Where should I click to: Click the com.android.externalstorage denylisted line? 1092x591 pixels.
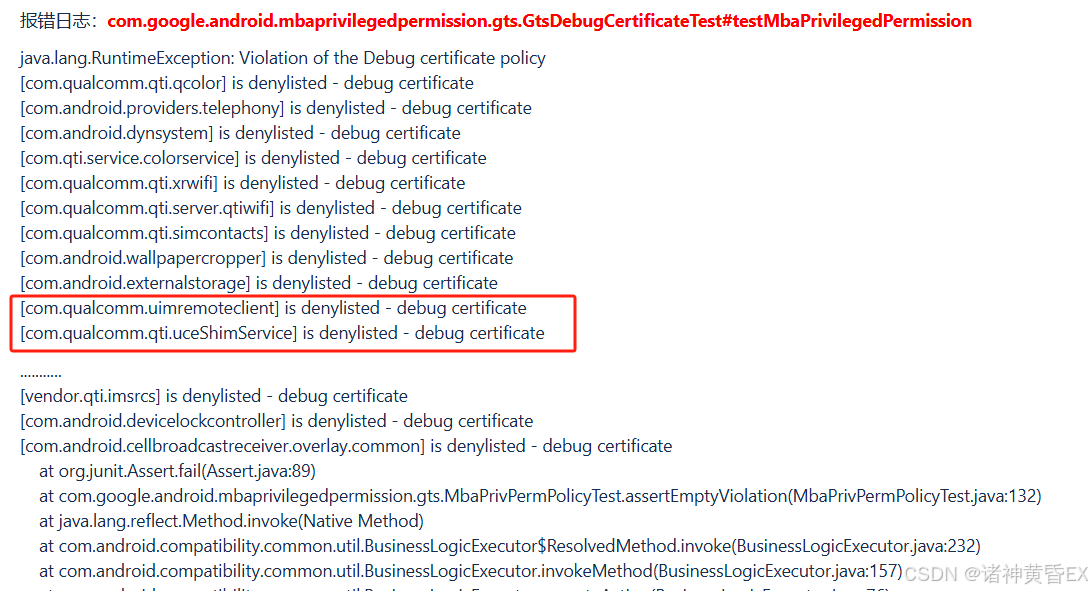click(x=259, y=284)
